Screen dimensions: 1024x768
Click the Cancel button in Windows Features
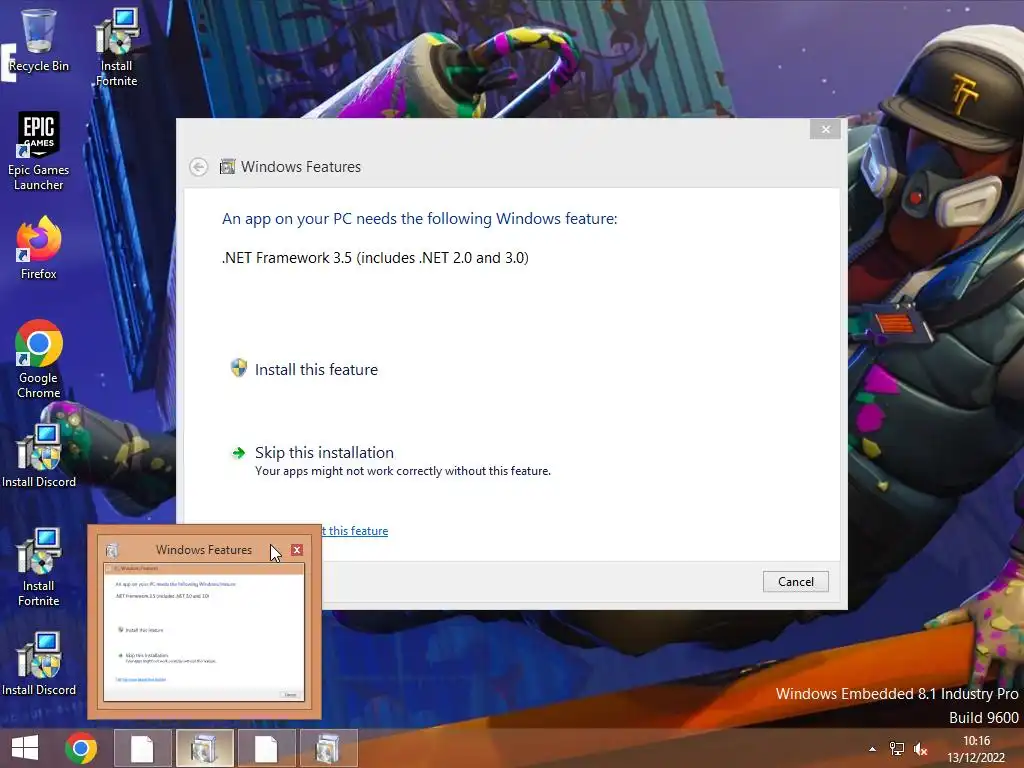point(795,581)
